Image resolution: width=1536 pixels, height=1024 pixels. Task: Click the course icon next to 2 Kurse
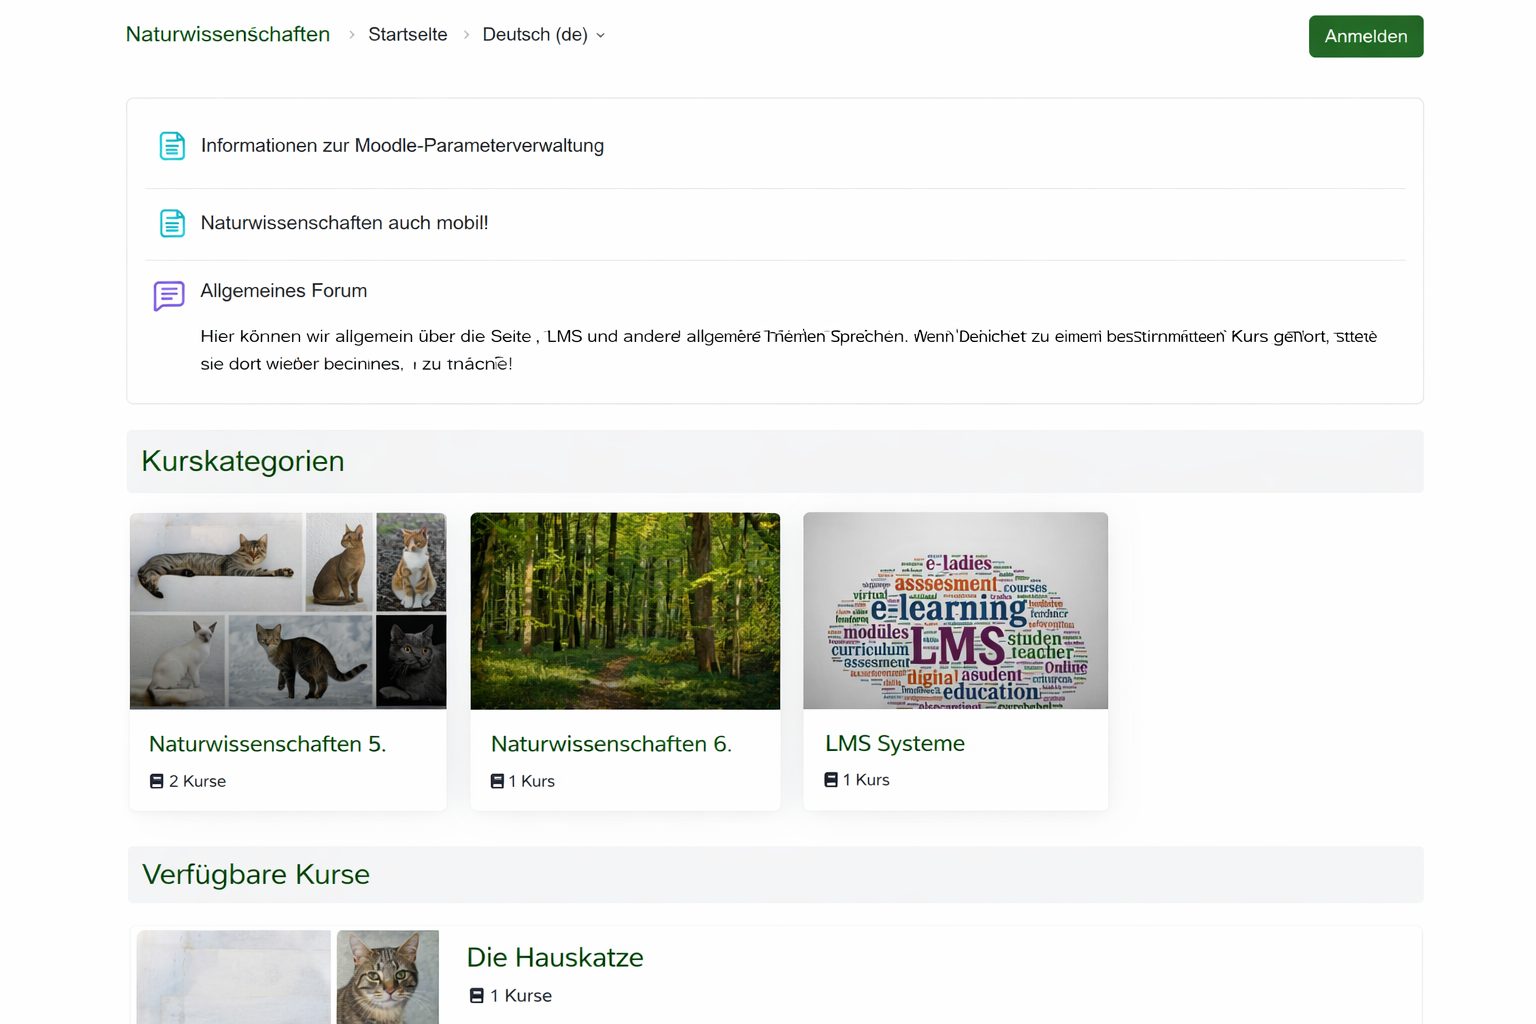(157, 781)
